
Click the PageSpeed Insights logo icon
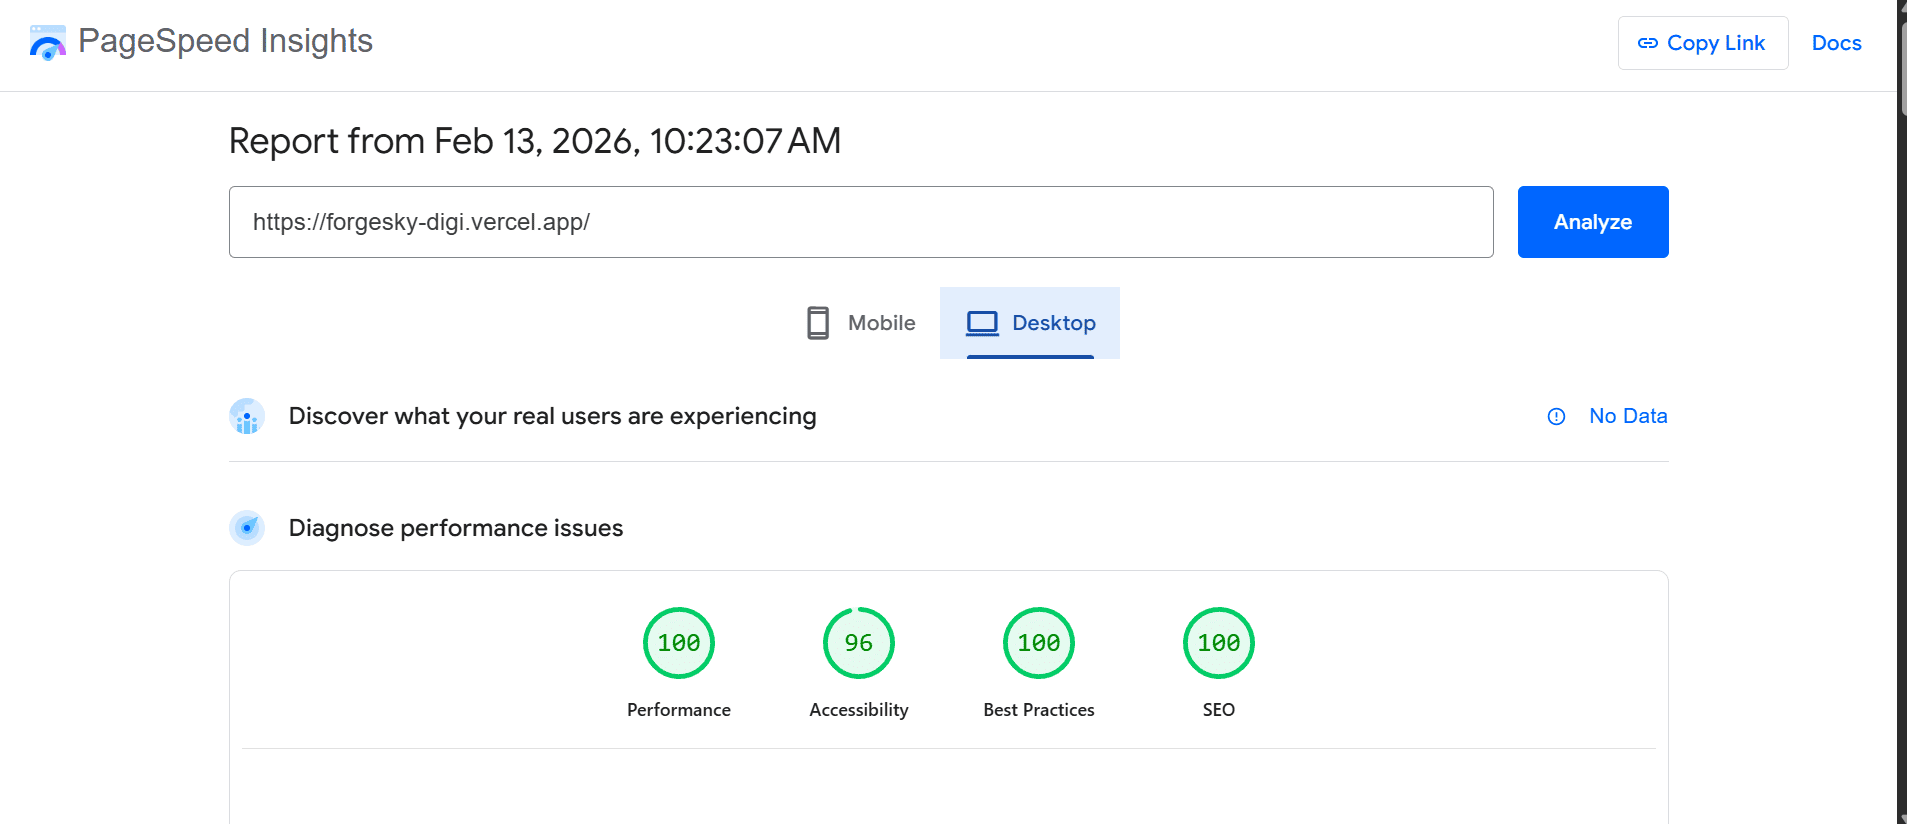click(x=48, y=43)
